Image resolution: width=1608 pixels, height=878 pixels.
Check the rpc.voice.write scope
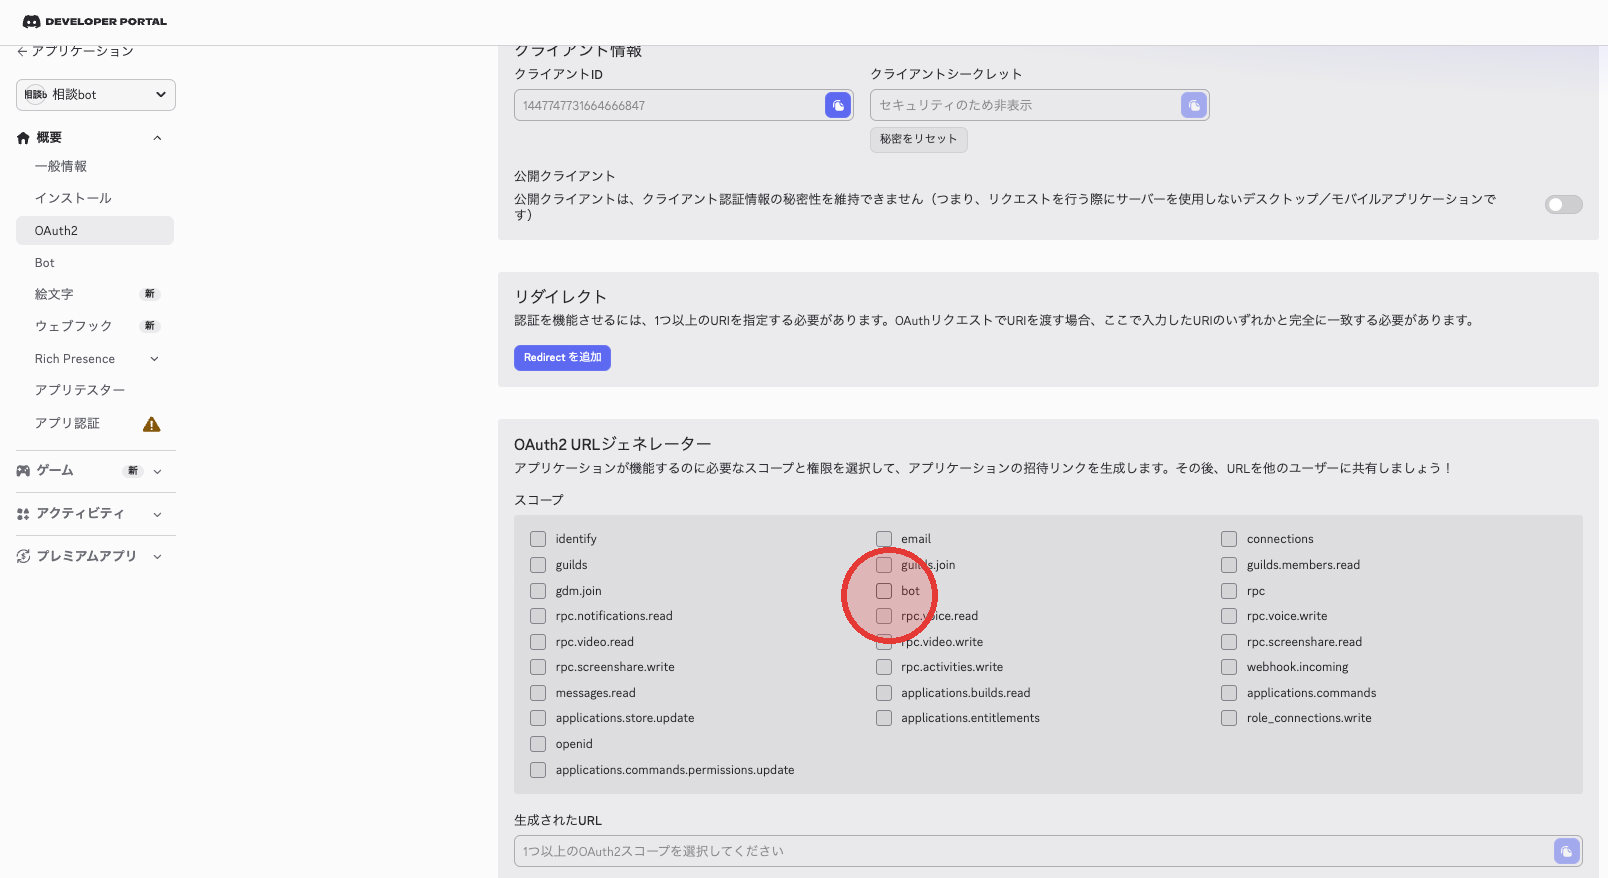point(1229,616)
